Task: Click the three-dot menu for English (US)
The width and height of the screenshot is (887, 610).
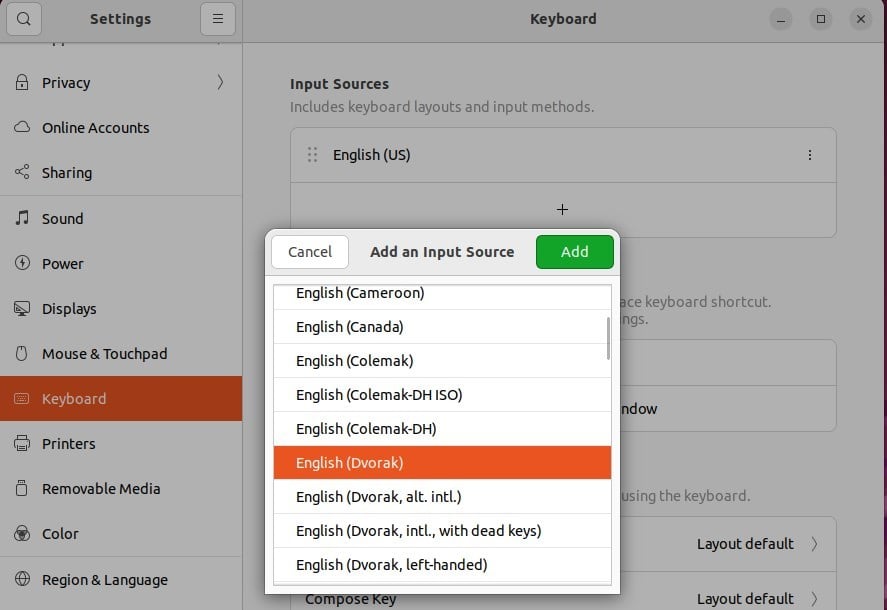Action: (x=810, y=155)
